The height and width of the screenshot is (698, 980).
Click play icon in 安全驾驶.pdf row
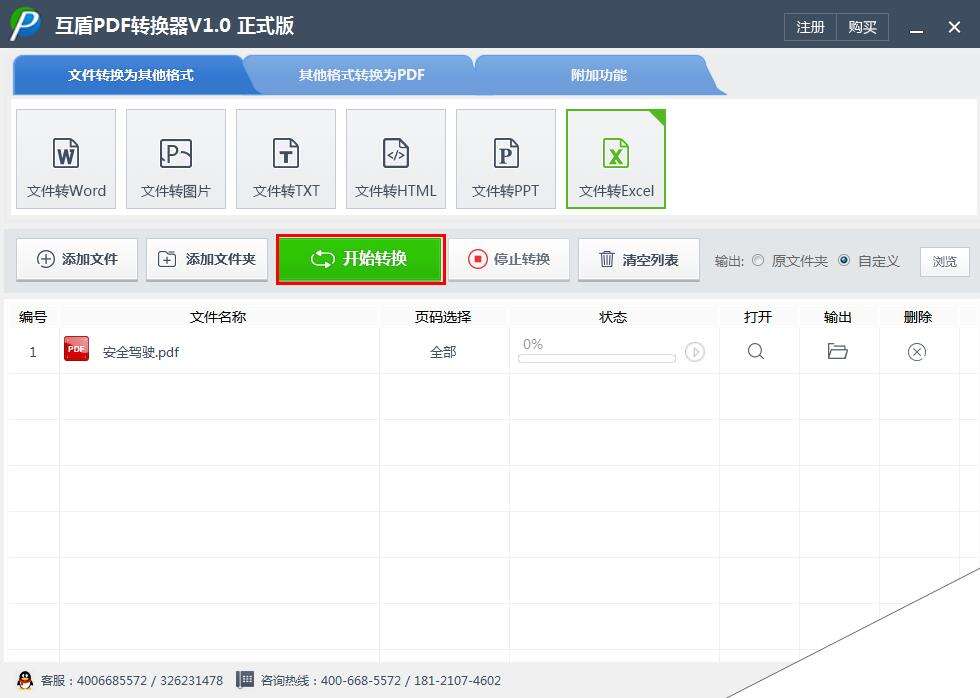click(694, 352)
